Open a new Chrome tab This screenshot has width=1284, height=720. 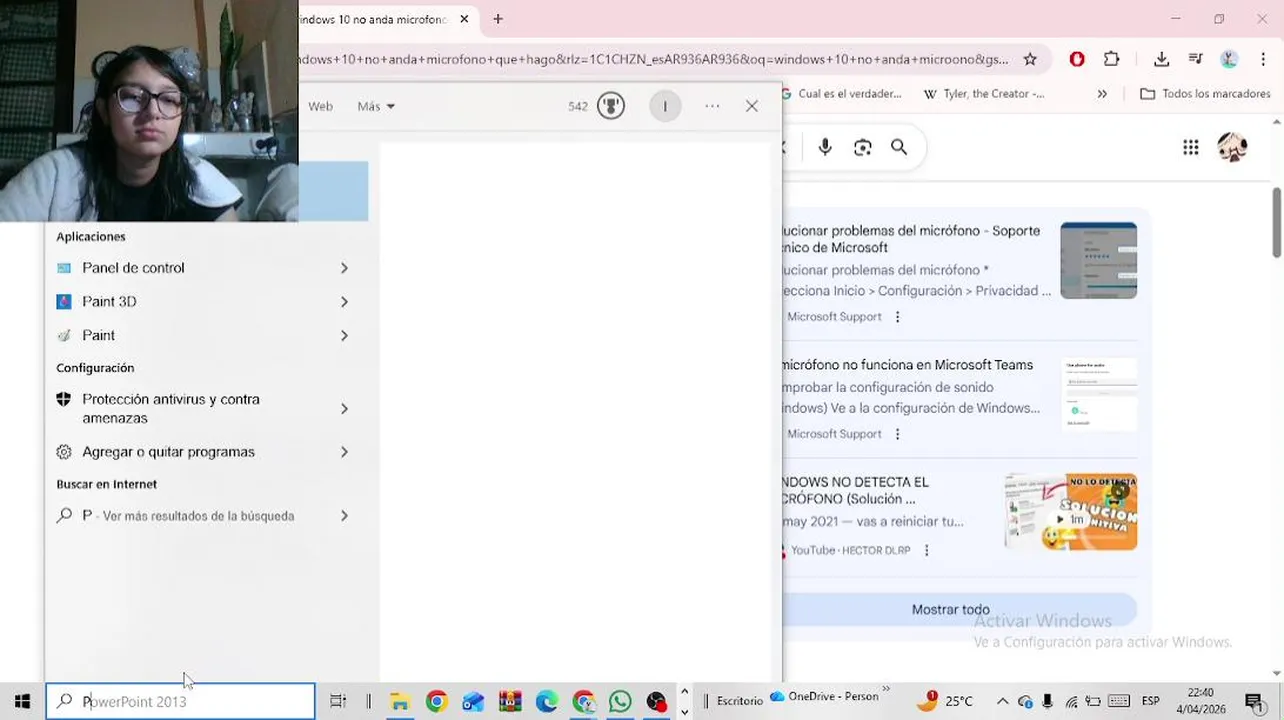tap(498, 19)
